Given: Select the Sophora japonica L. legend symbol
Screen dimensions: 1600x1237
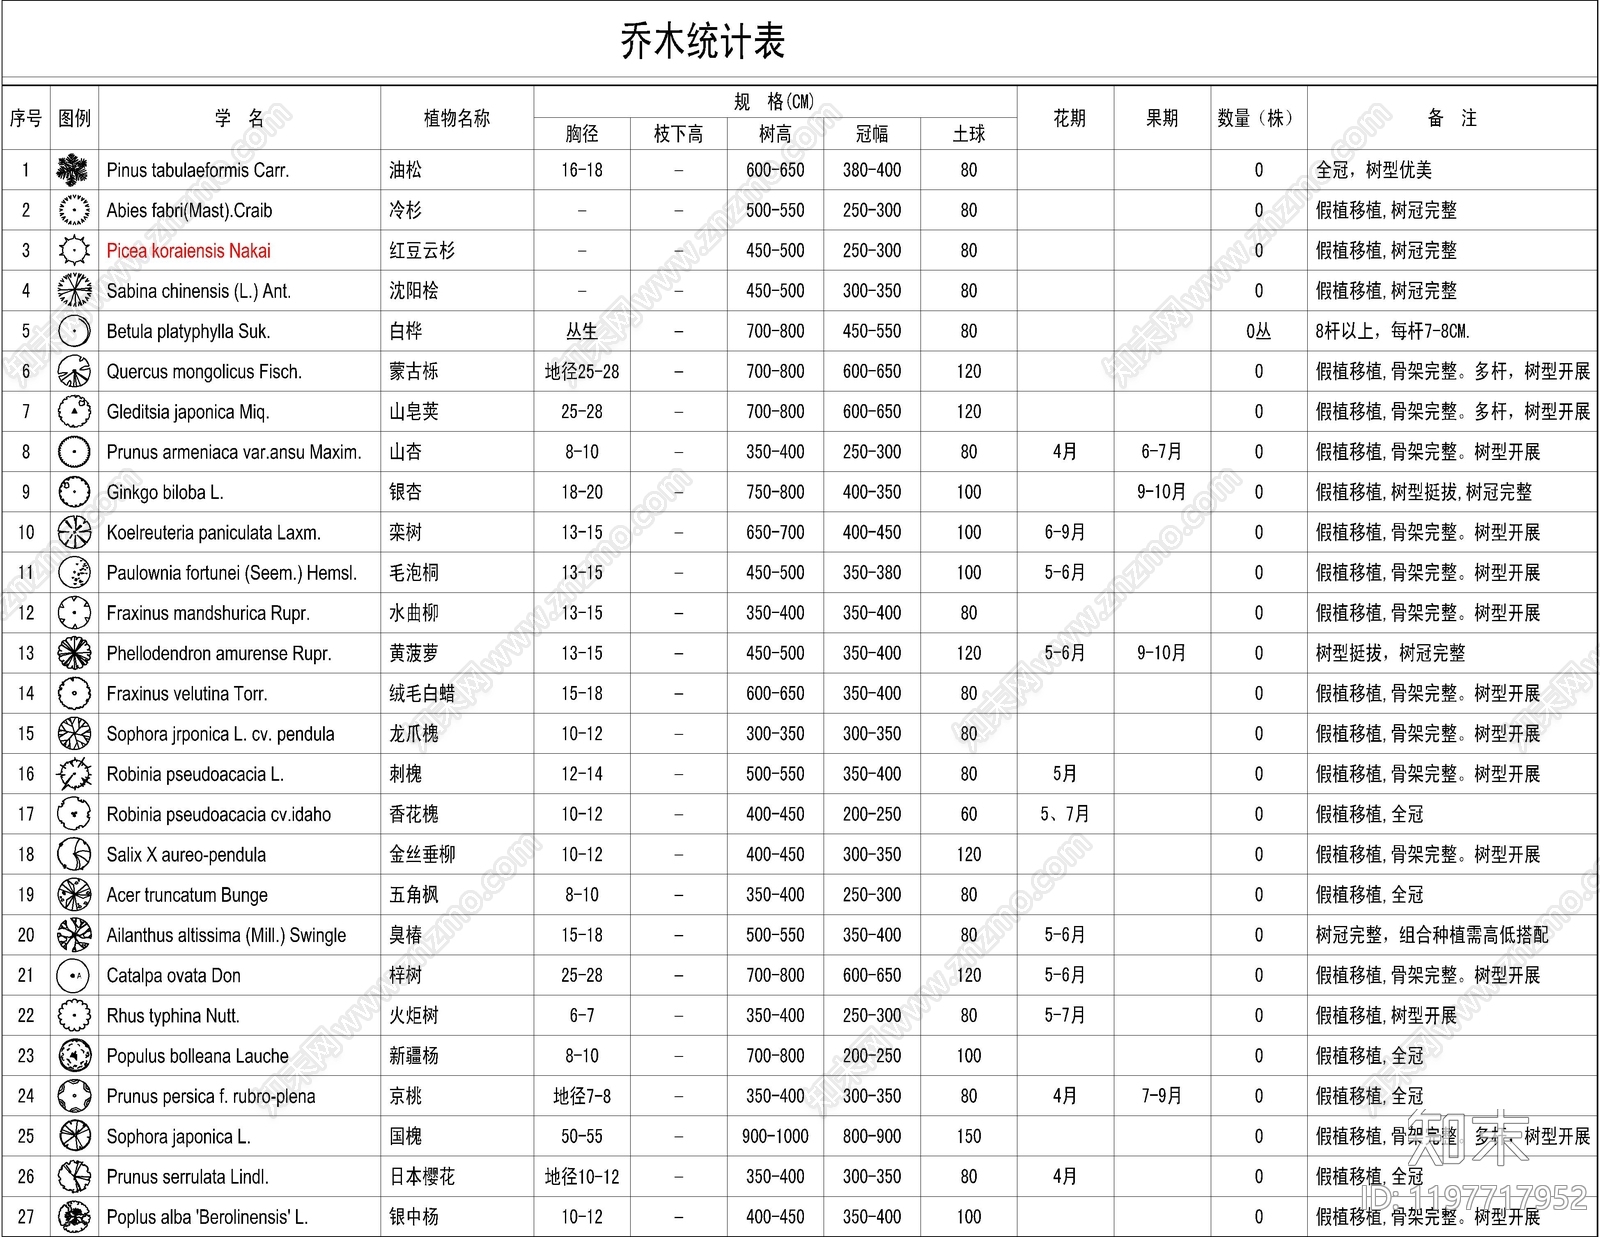Looking at the screenshot, I should (x=74, y=1136).
